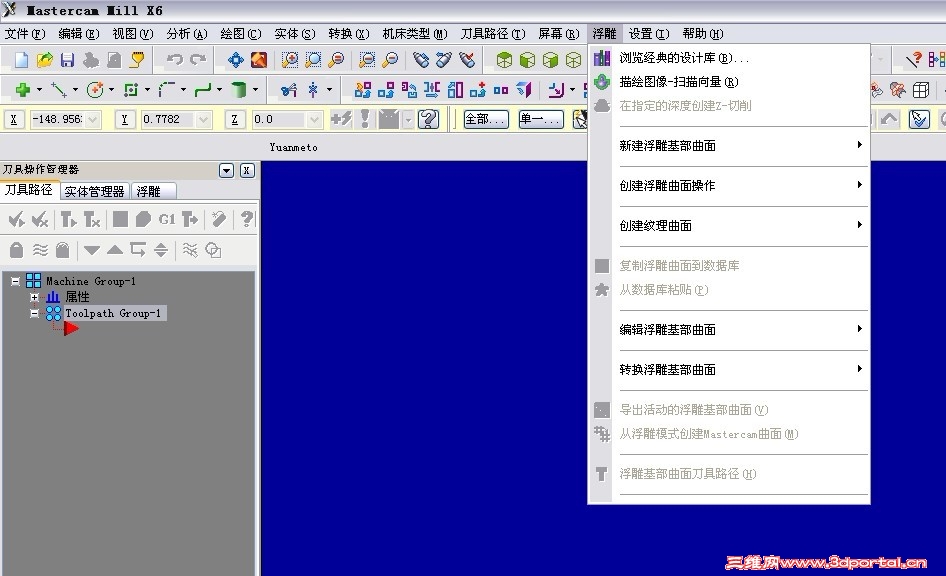Select the Zoom Window magnifier with plus
Image resolution: width=946 pixels, height=576 pixels.
coord(290,59)
